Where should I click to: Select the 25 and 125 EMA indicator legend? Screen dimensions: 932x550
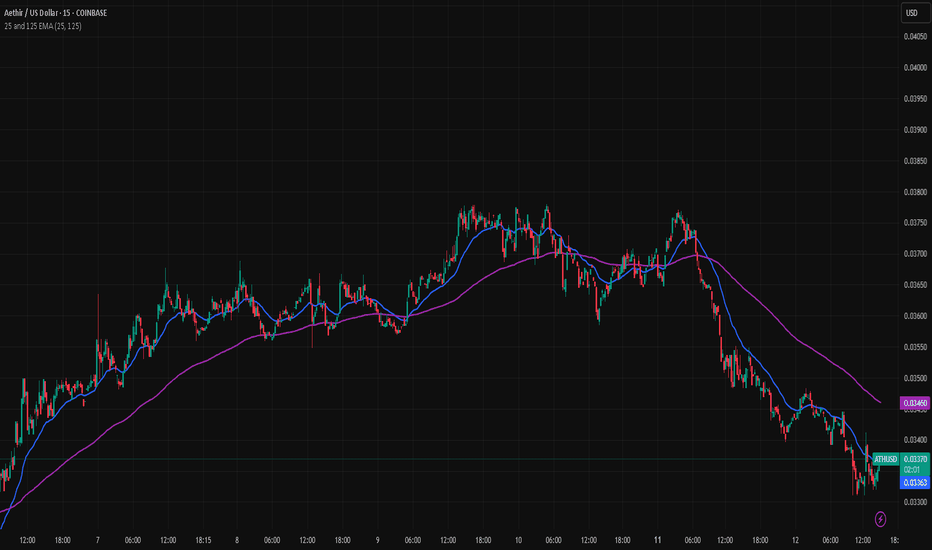(43, 26)
